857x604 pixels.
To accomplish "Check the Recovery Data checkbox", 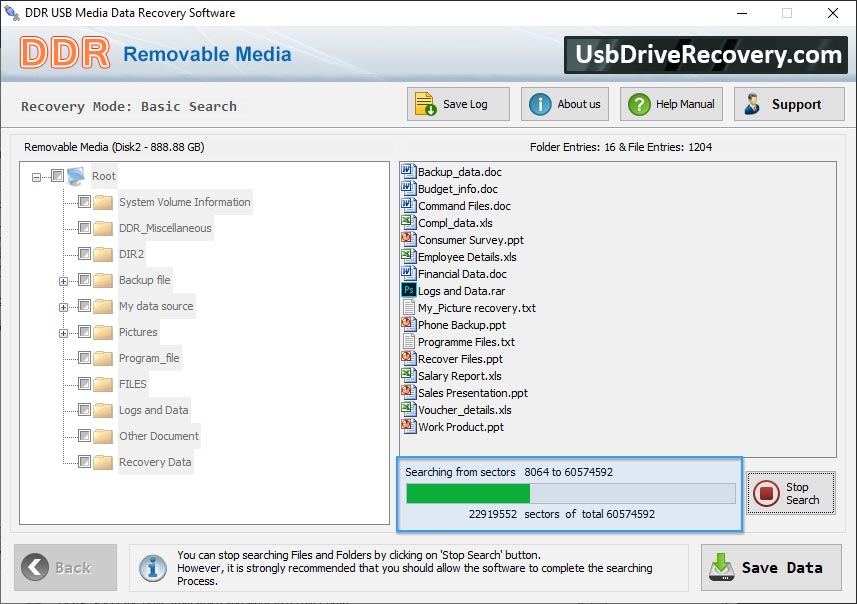I will [x=84, y=462].
